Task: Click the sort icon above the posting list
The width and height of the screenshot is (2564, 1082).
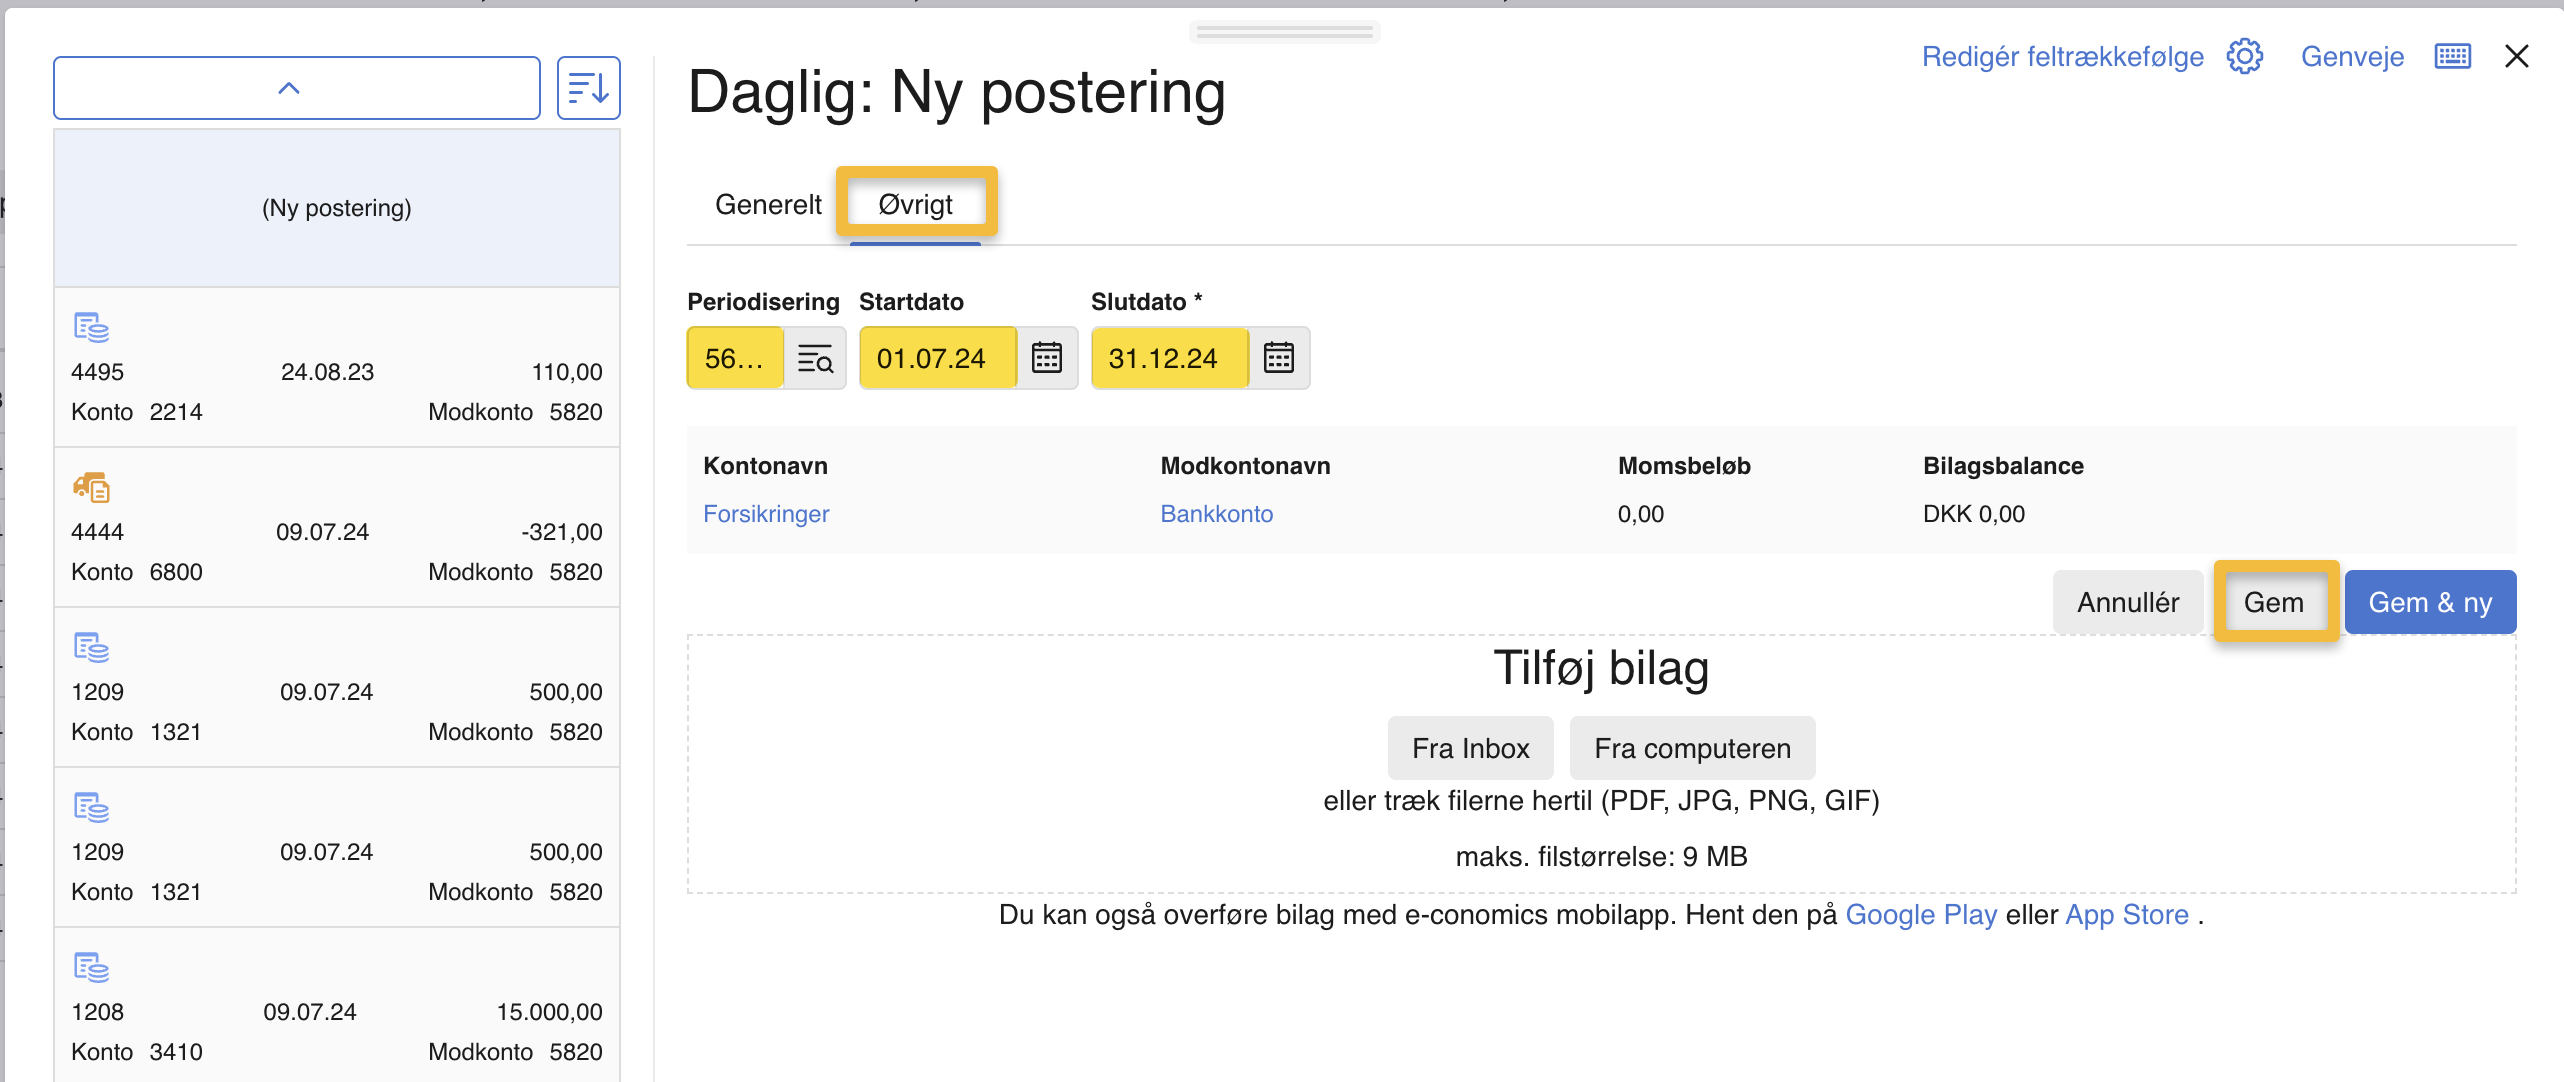Action: [x=588, y=87]
